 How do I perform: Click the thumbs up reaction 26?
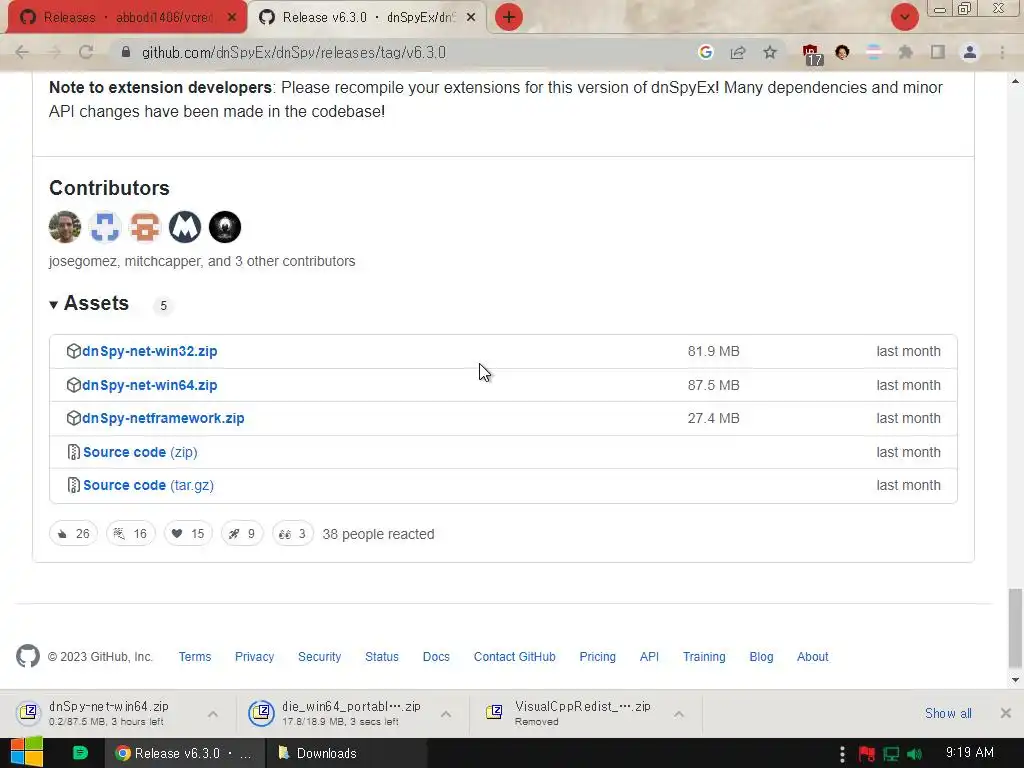point(73,534)
